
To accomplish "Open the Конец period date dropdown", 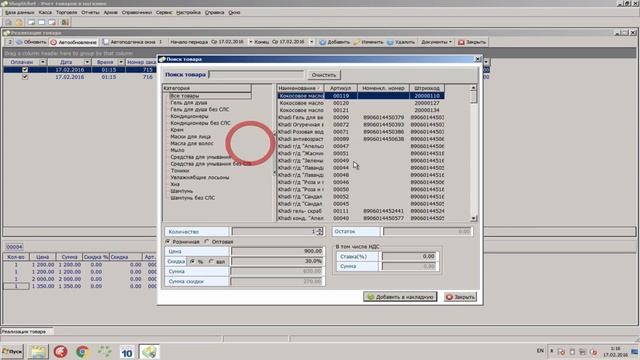I will (x=311, y=42).
